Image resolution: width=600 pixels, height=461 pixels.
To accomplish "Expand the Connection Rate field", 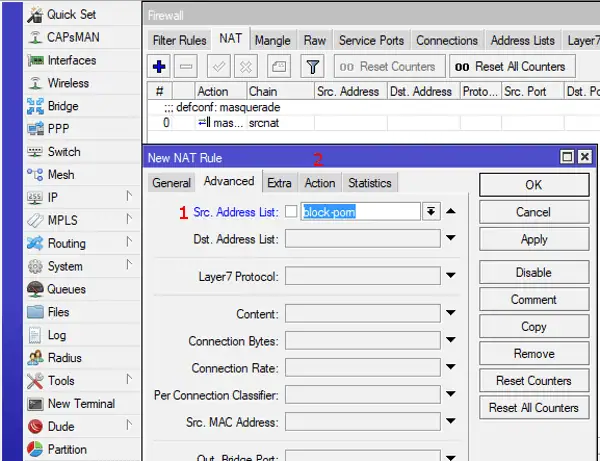I will (x=451, y=367).
